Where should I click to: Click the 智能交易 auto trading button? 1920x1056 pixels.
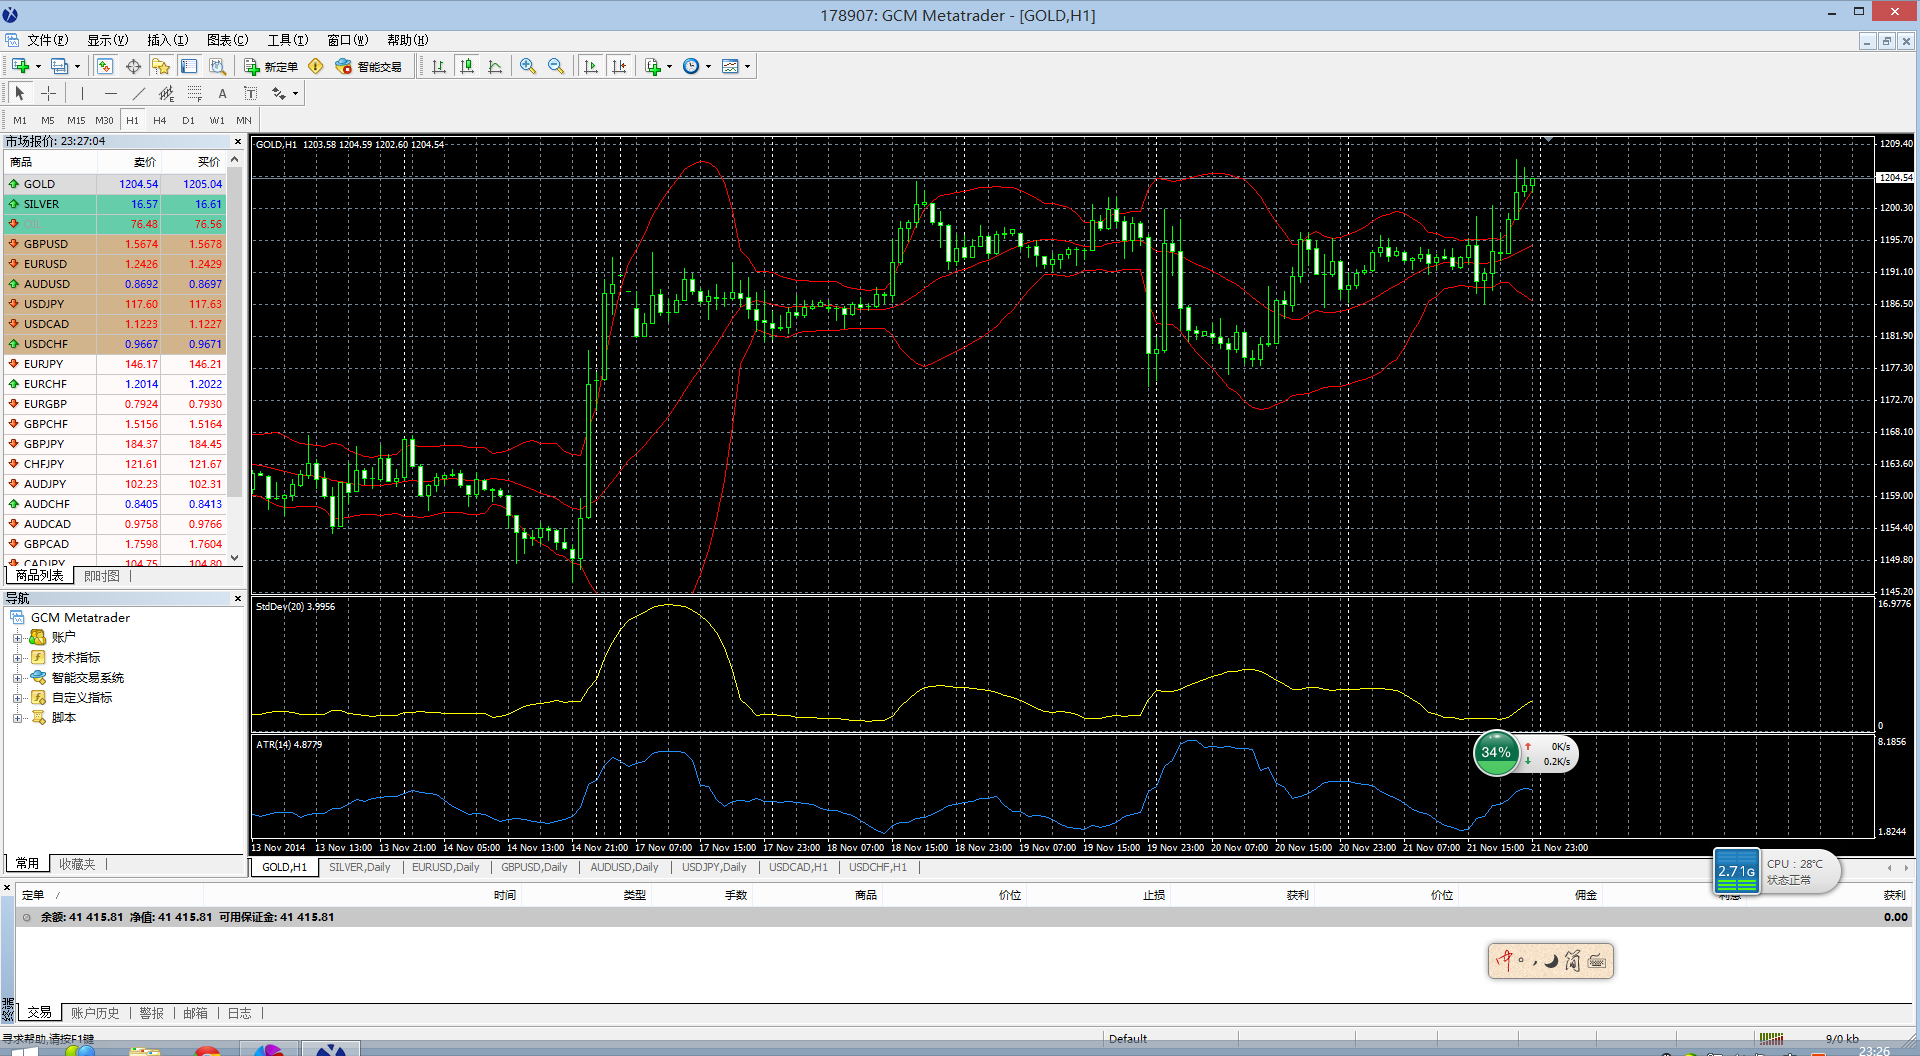click(369, 66)
